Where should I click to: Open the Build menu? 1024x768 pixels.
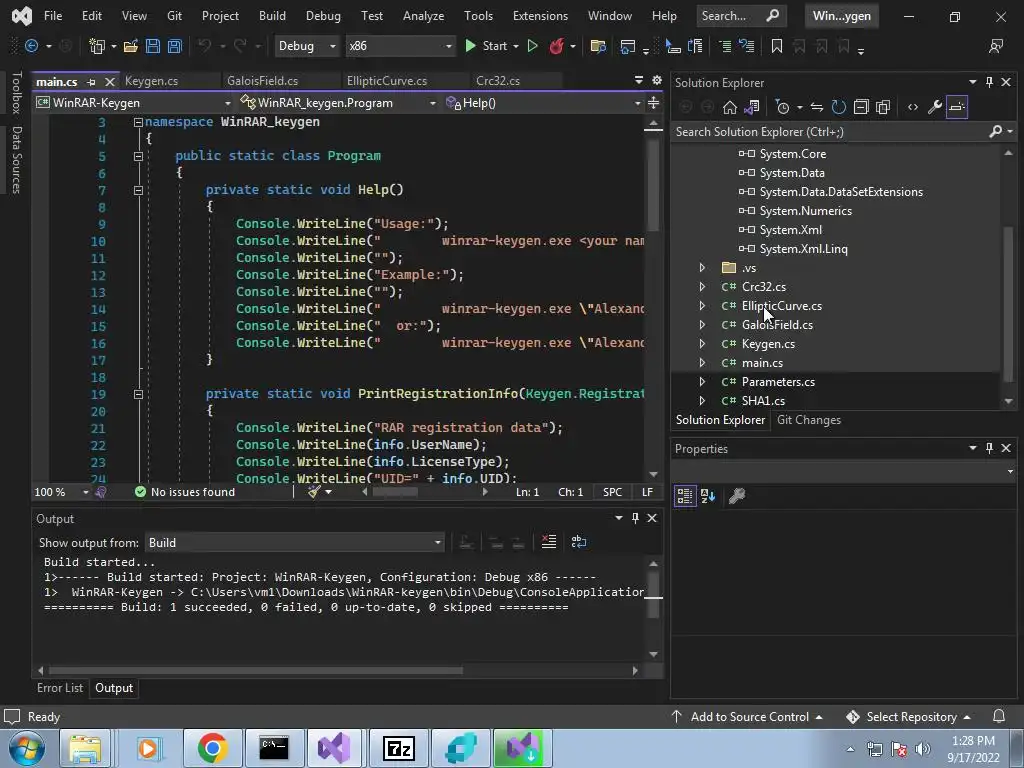coord(272,16)
